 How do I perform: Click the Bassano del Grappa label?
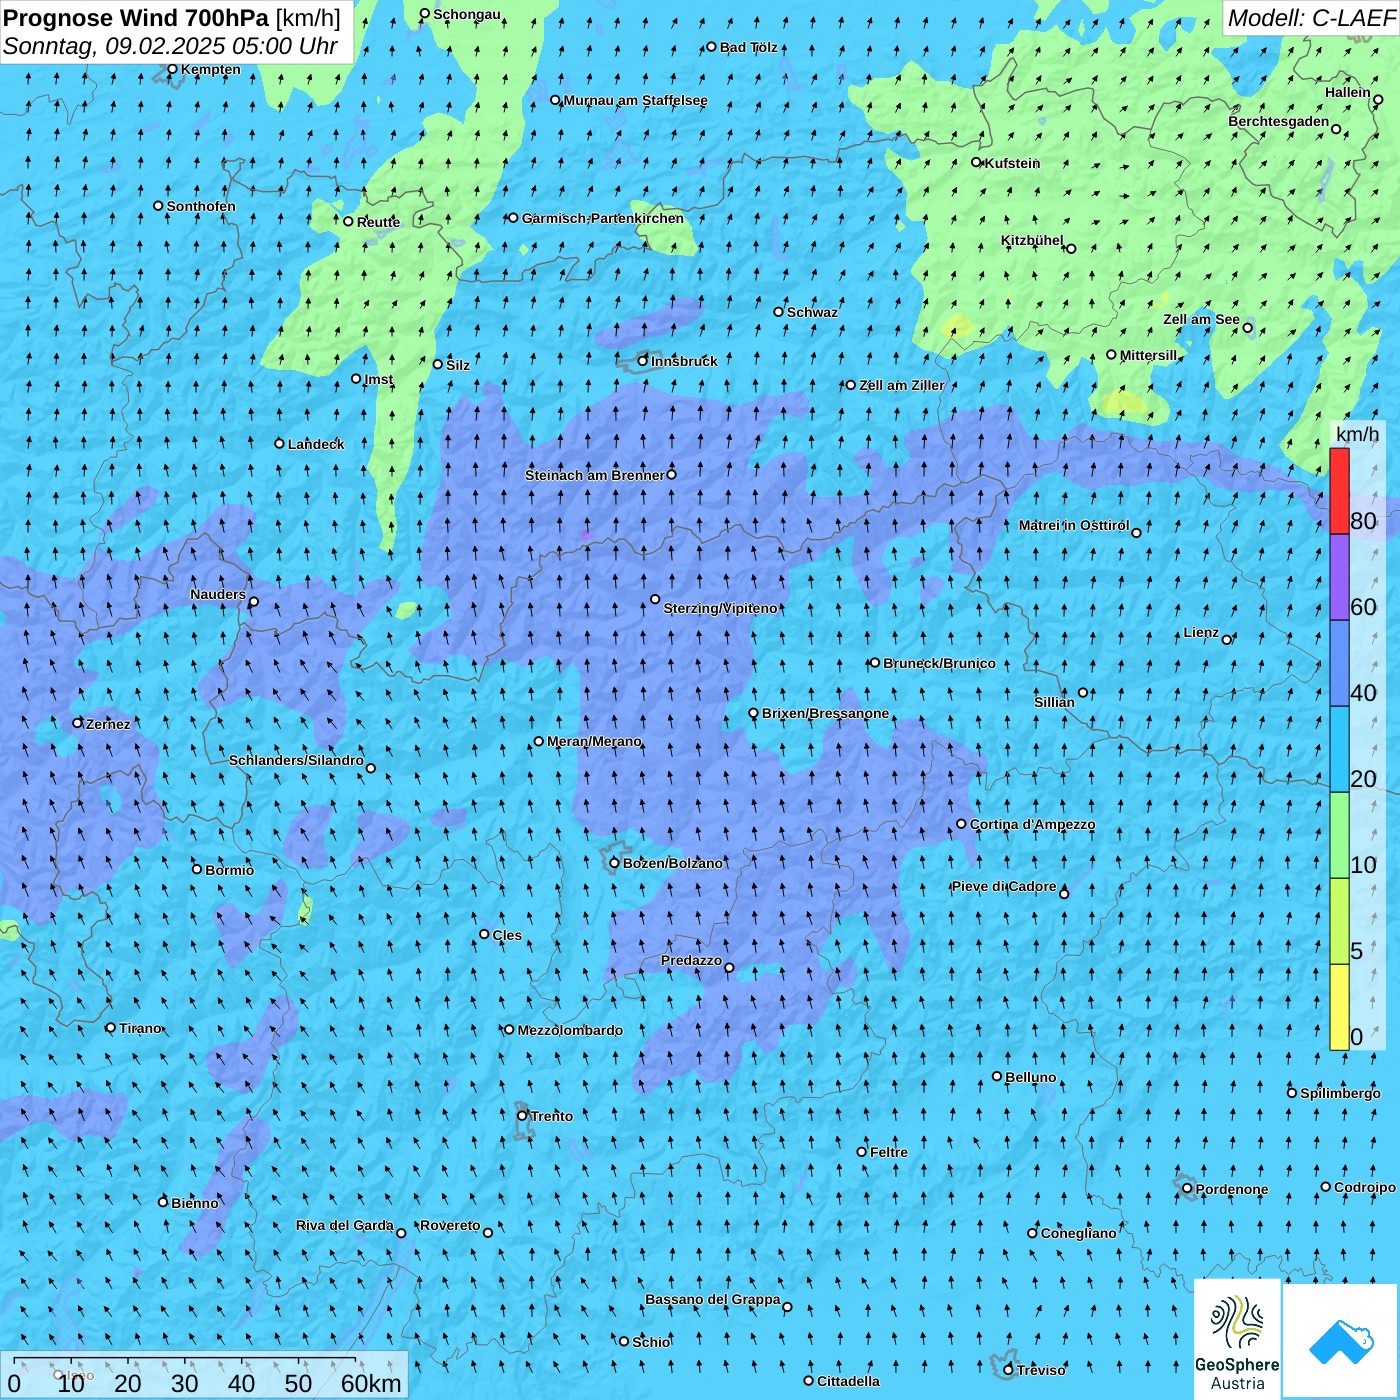pyautogui.click(x=712, y=1300)
